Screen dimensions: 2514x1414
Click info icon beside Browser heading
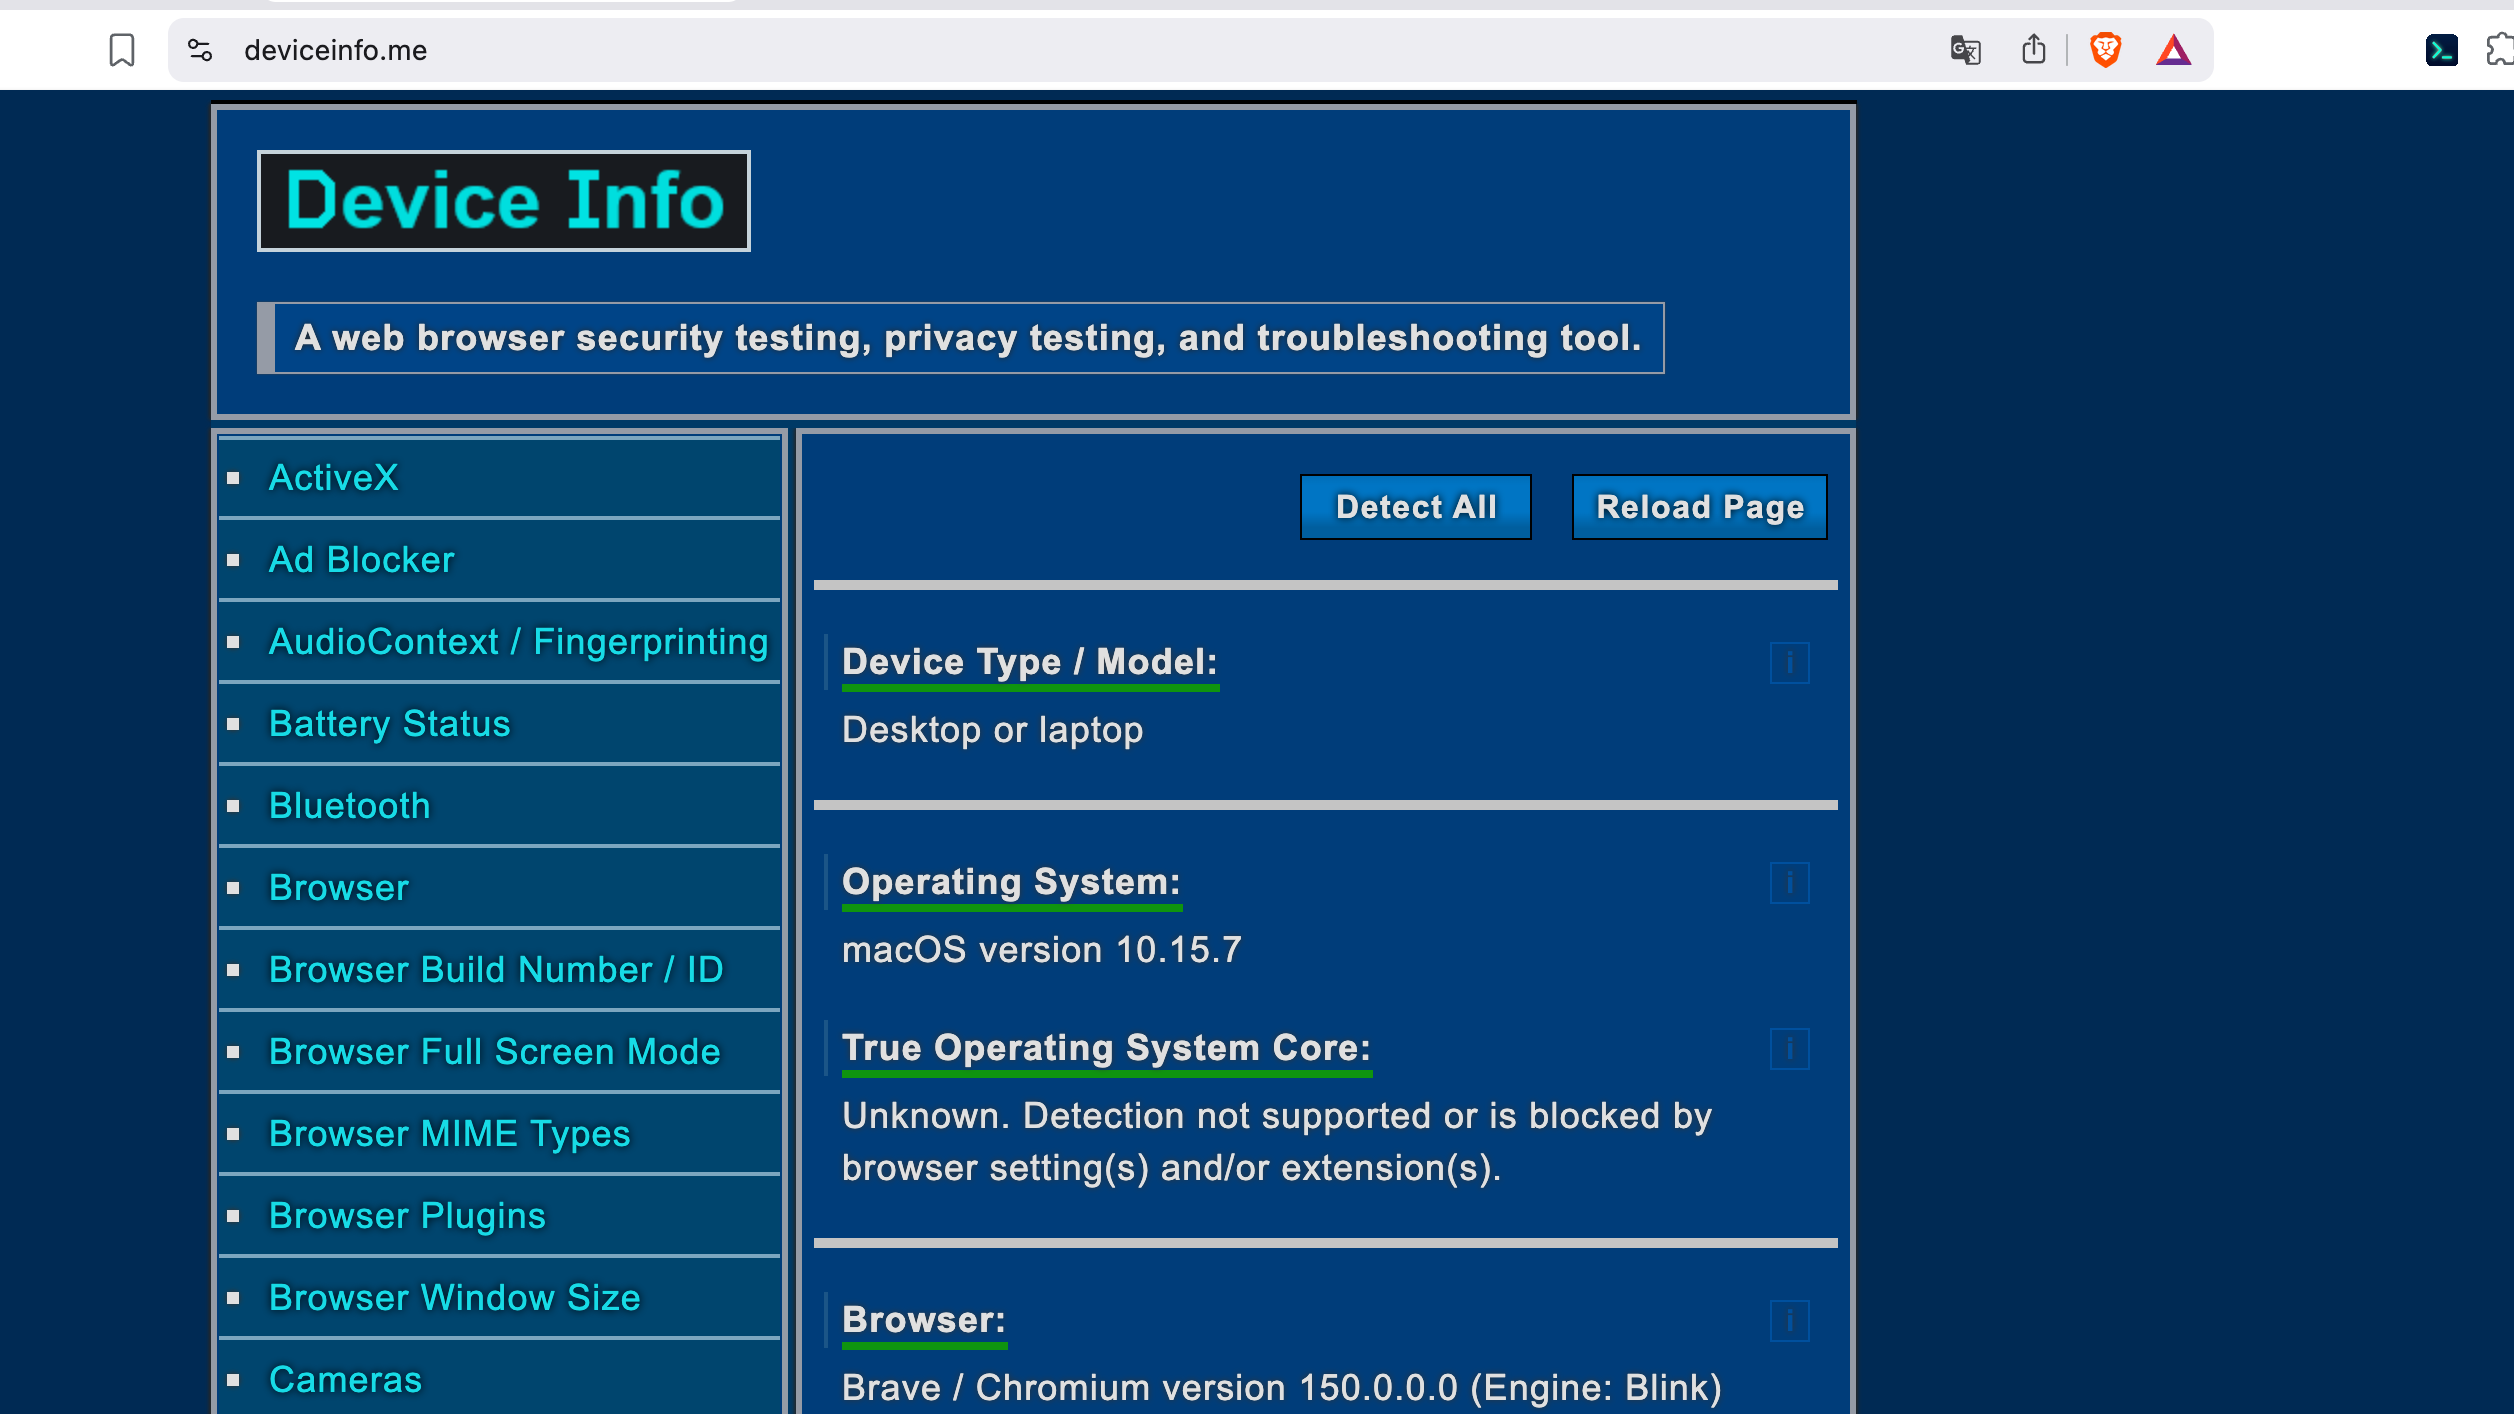[x=1789, y=1321]
